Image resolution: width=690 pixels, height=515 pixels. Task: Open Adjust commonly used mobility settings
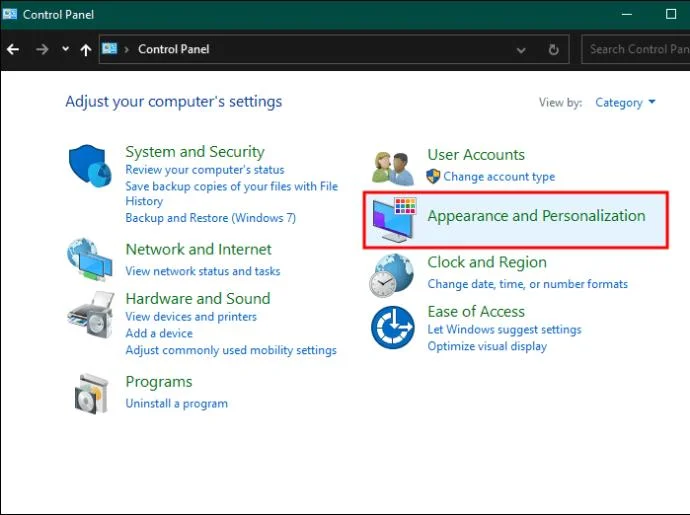231,350
